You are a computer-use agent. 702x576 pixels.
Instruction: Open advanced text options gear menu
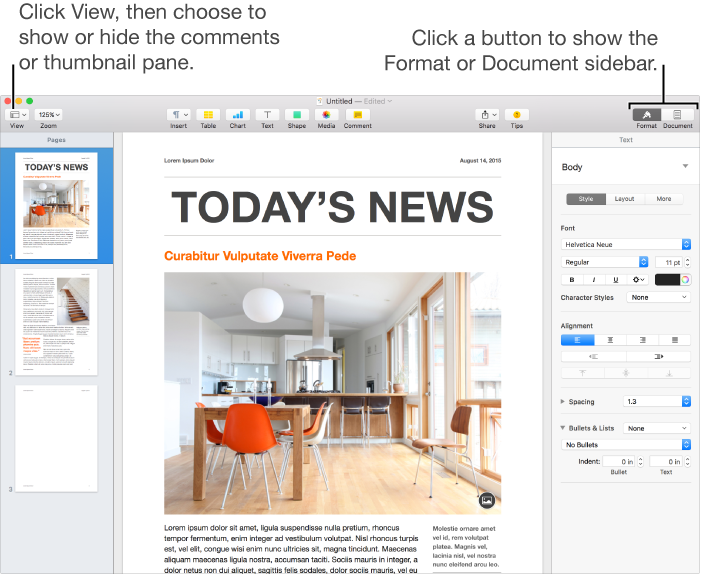[638, 280]
